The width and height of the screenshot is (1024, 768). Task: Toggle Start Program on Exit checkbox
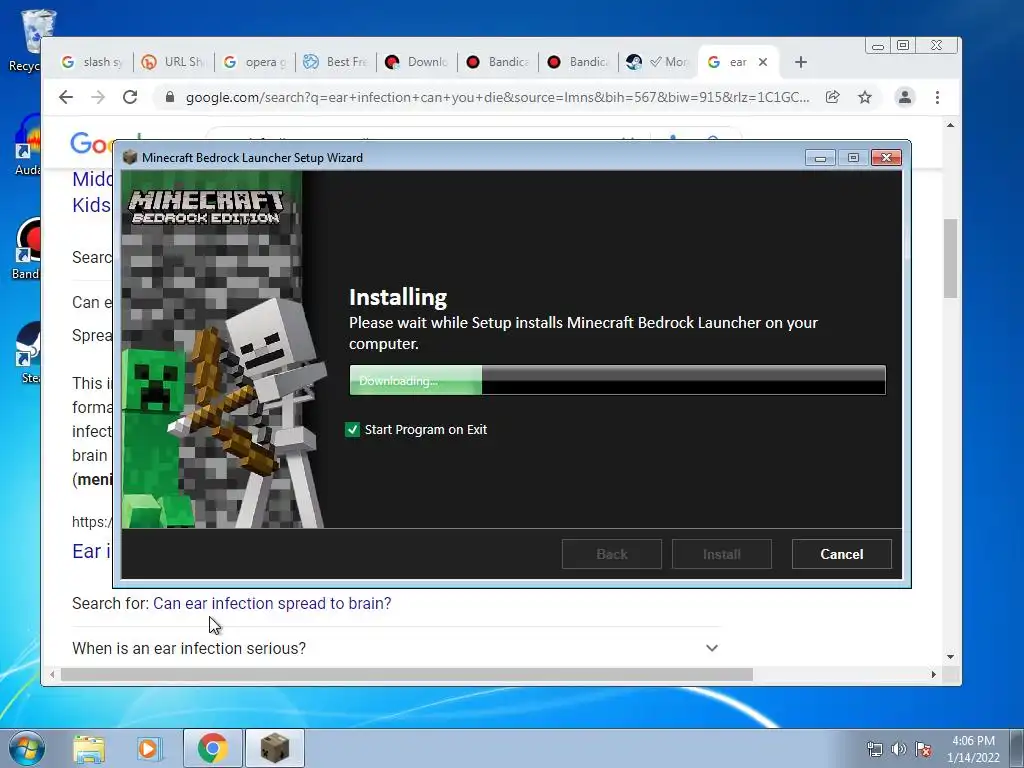pyautogui.click(x=352, y=429)
